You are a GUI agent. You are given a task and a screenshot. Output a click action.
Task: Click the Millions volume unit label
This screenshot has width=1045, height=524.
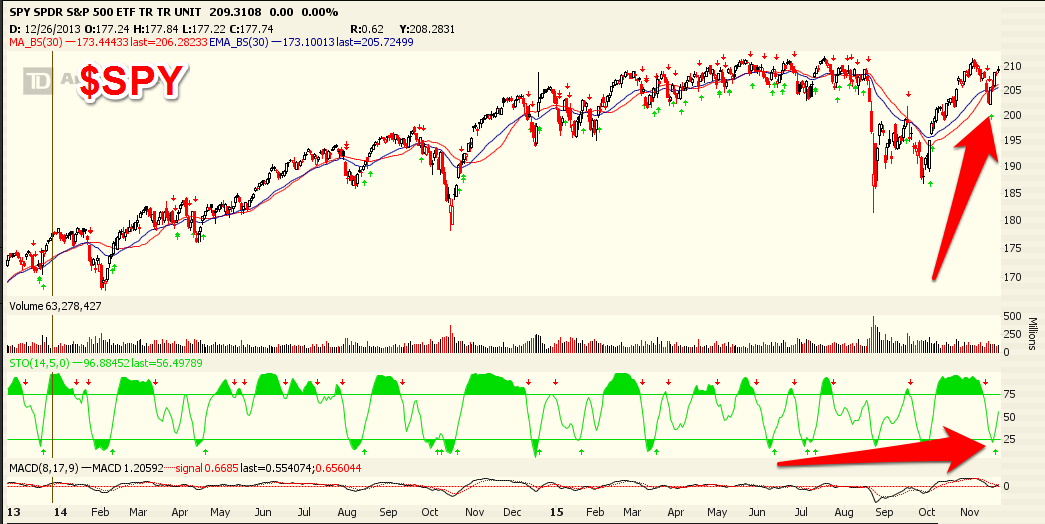coord(1033,333)
